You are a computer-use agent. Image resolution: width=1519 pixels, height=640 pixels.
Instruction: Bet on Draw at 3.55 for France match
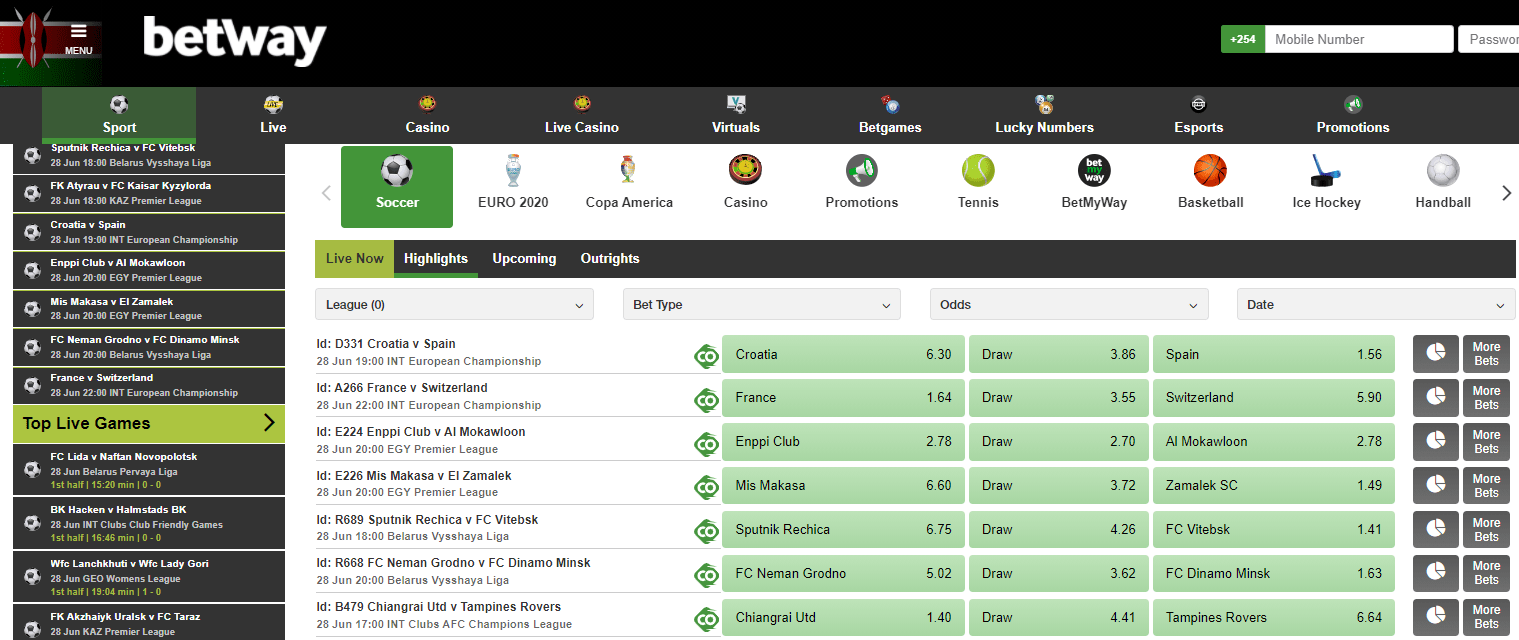(x=1059, y=398)
